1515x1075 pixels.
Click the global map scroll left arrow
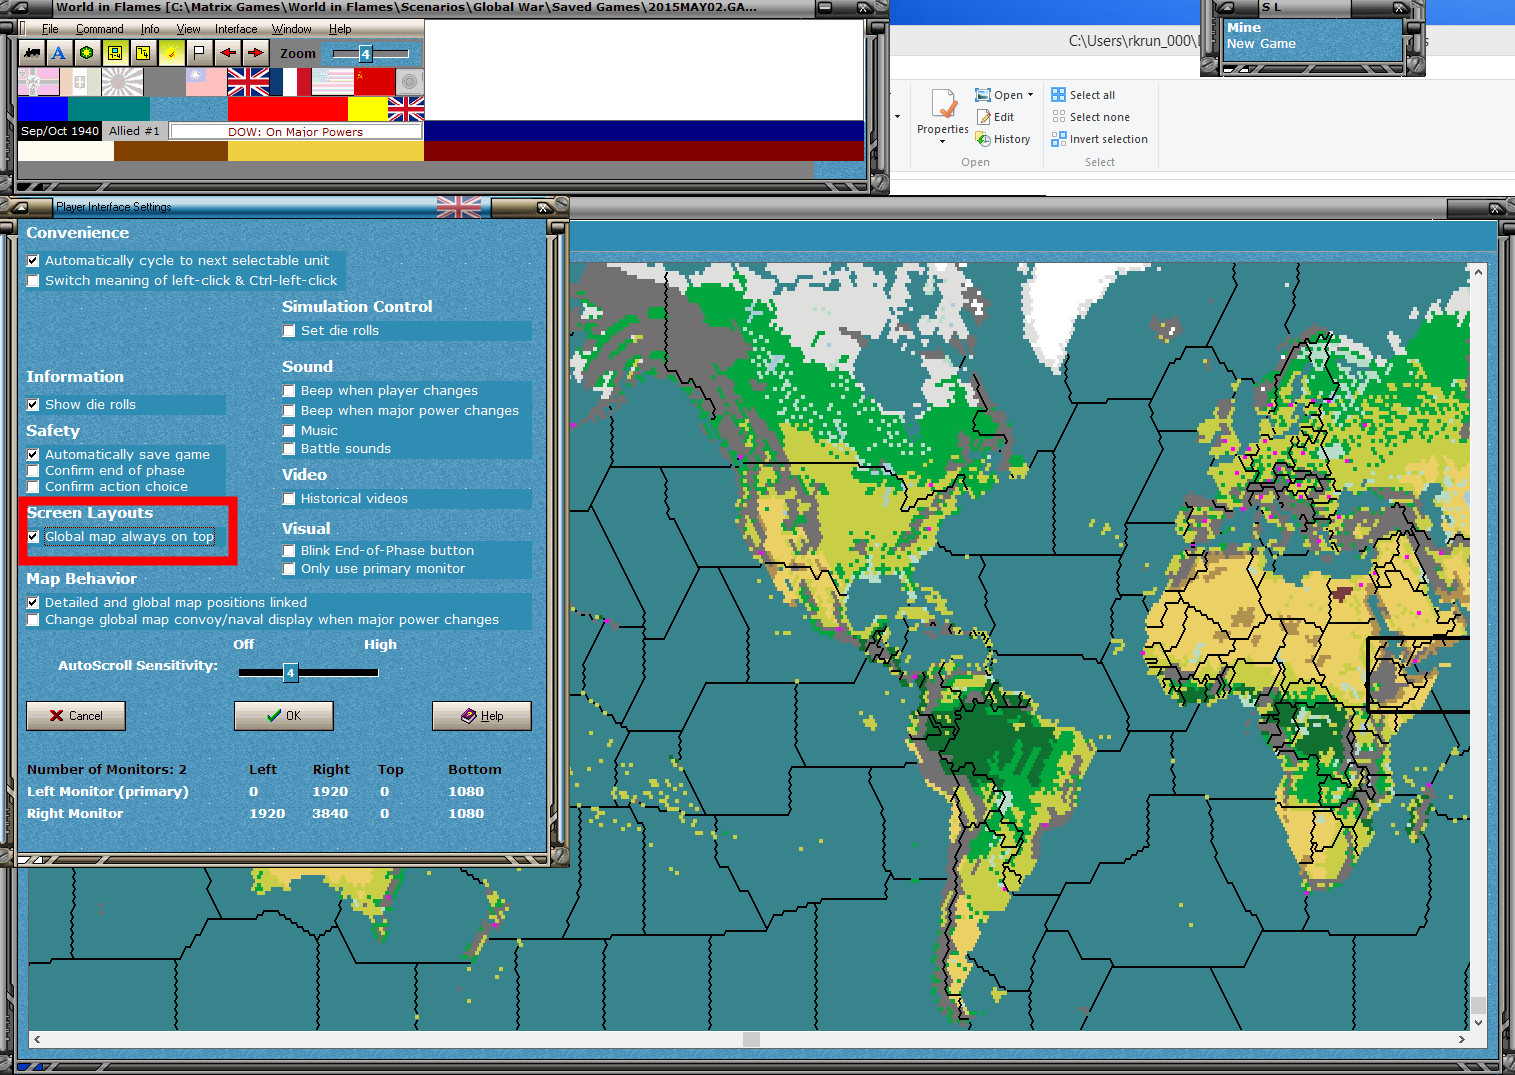pyautogui.click(x=37, y=1040)
